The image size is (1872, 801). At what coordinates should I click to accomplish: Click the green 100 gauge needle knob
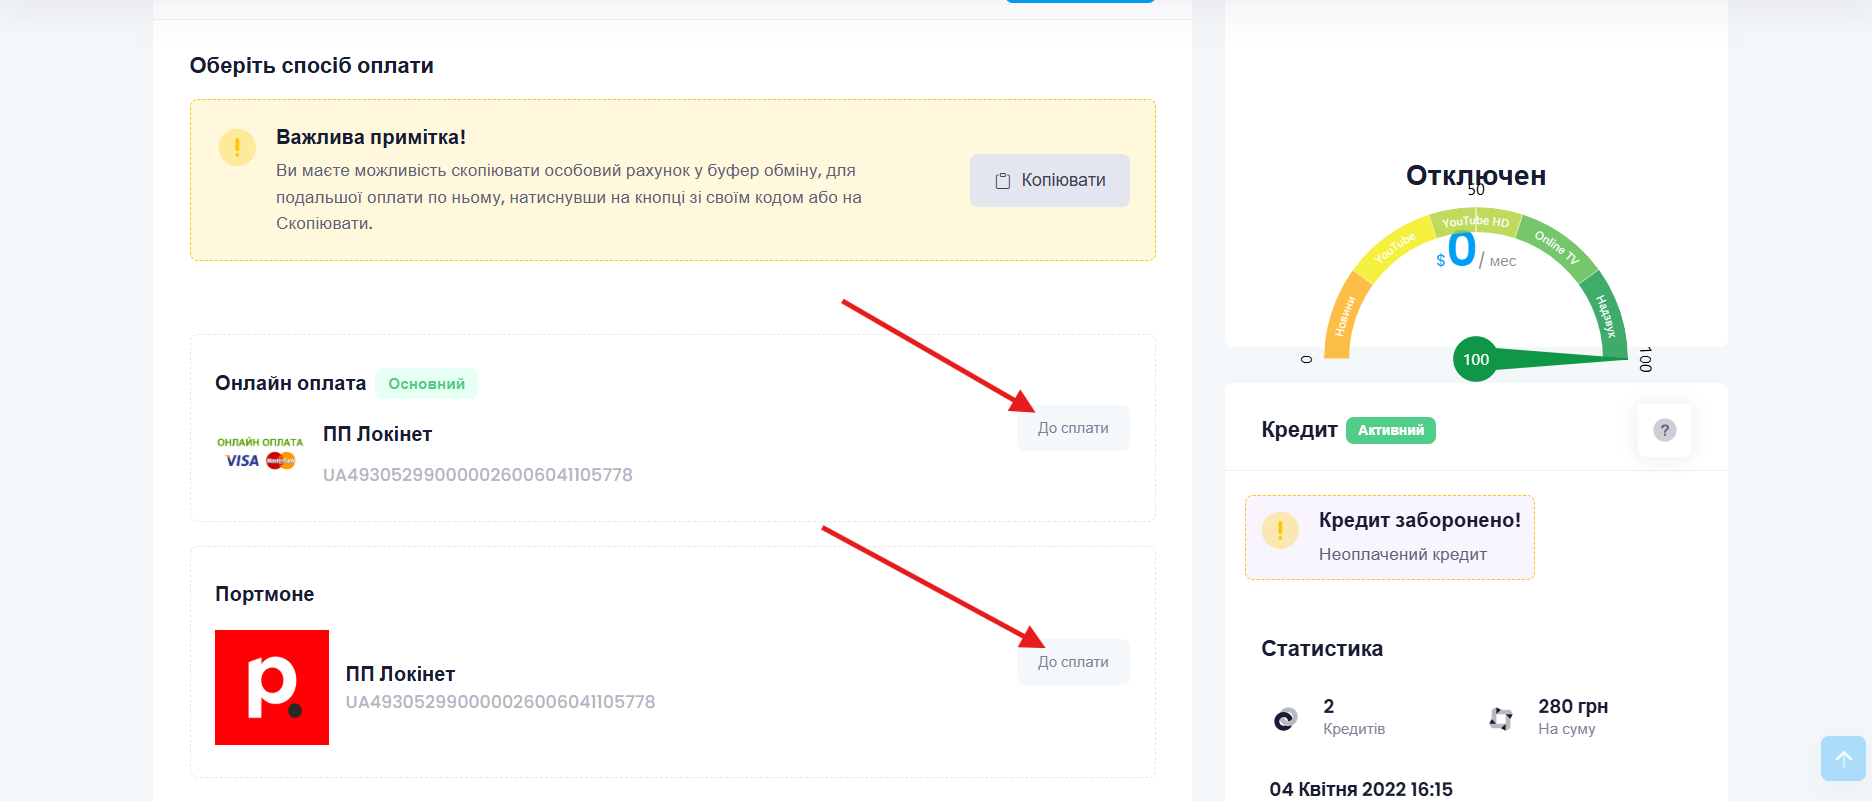1476,360
